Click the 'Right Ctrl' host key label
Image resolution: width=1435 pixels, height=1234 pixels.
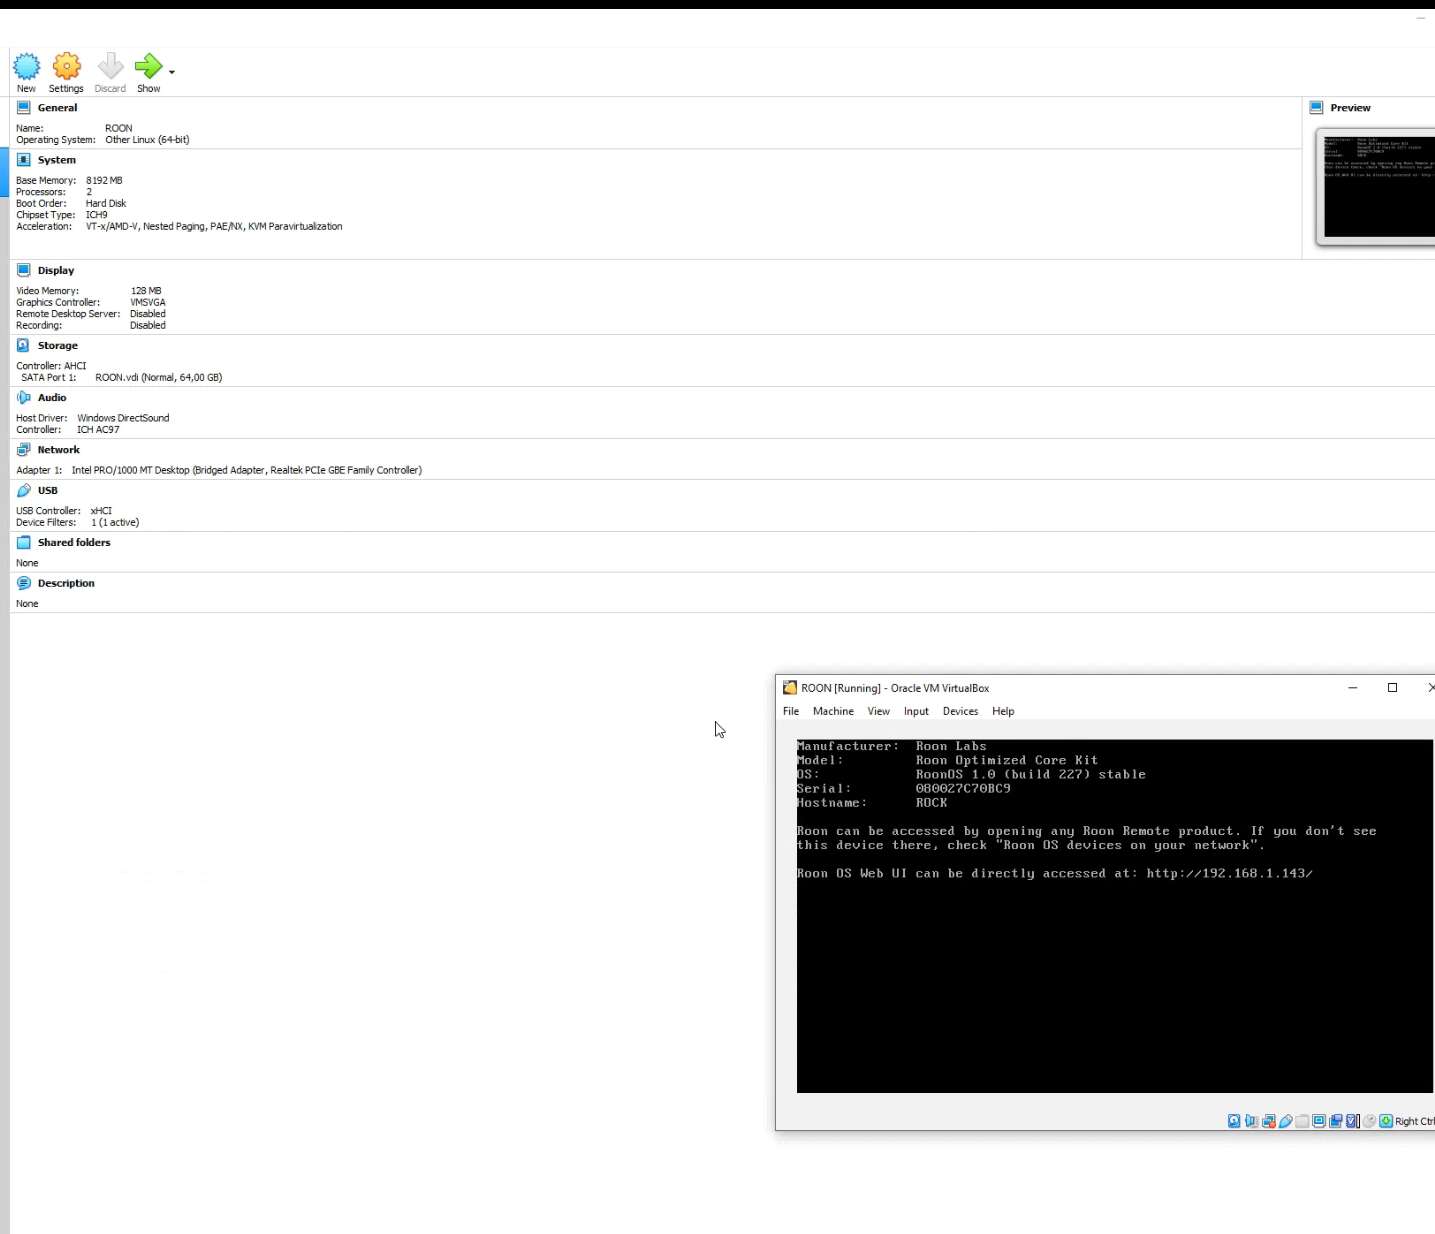click(1415, 1121)
